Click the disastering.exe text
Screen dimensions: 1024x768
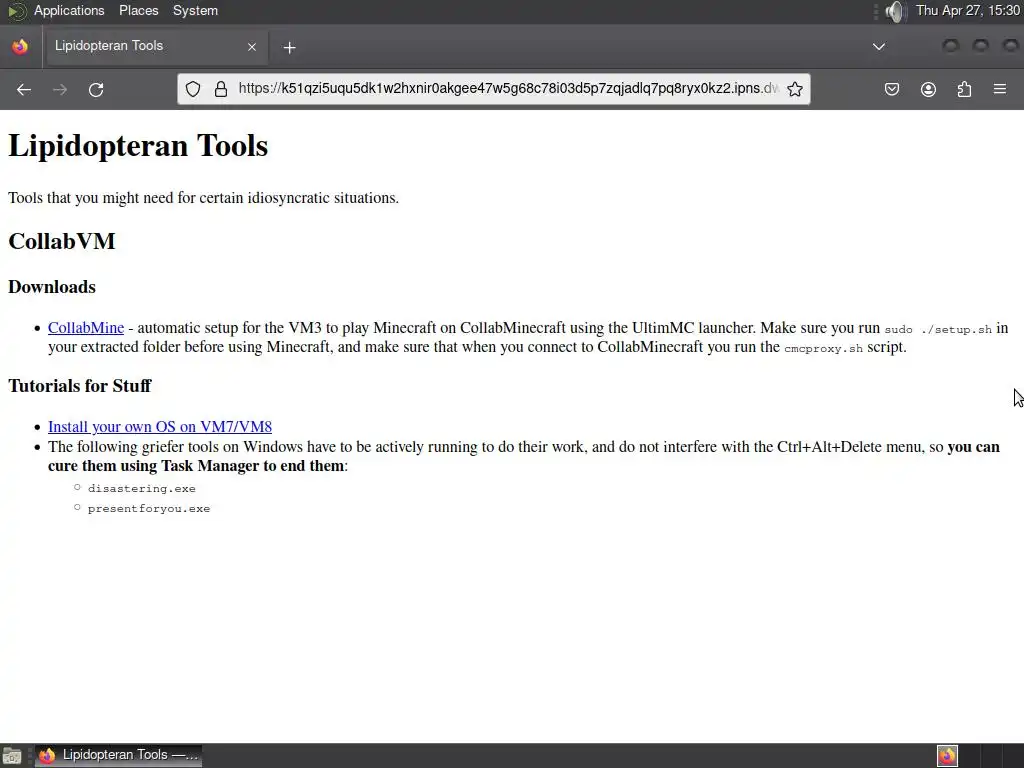pyautogui.click(x=142, y=488)
